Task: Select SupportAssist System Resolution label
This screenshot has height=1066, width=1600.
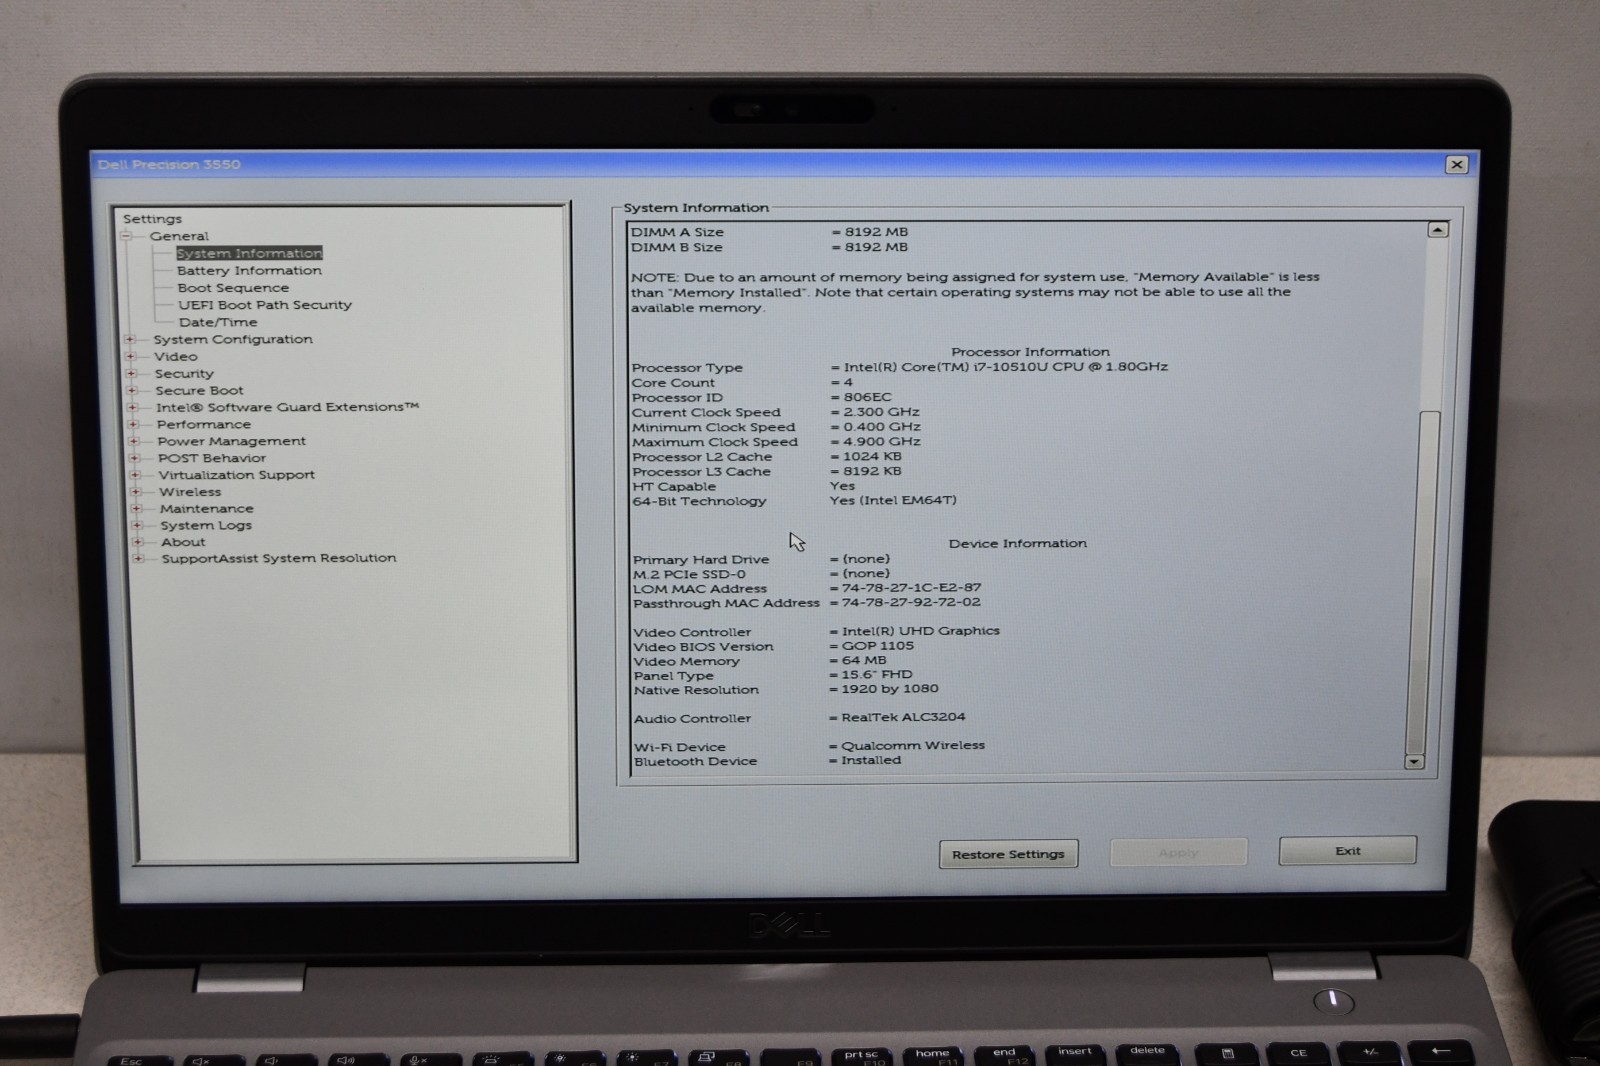Action: click(279, 558)
